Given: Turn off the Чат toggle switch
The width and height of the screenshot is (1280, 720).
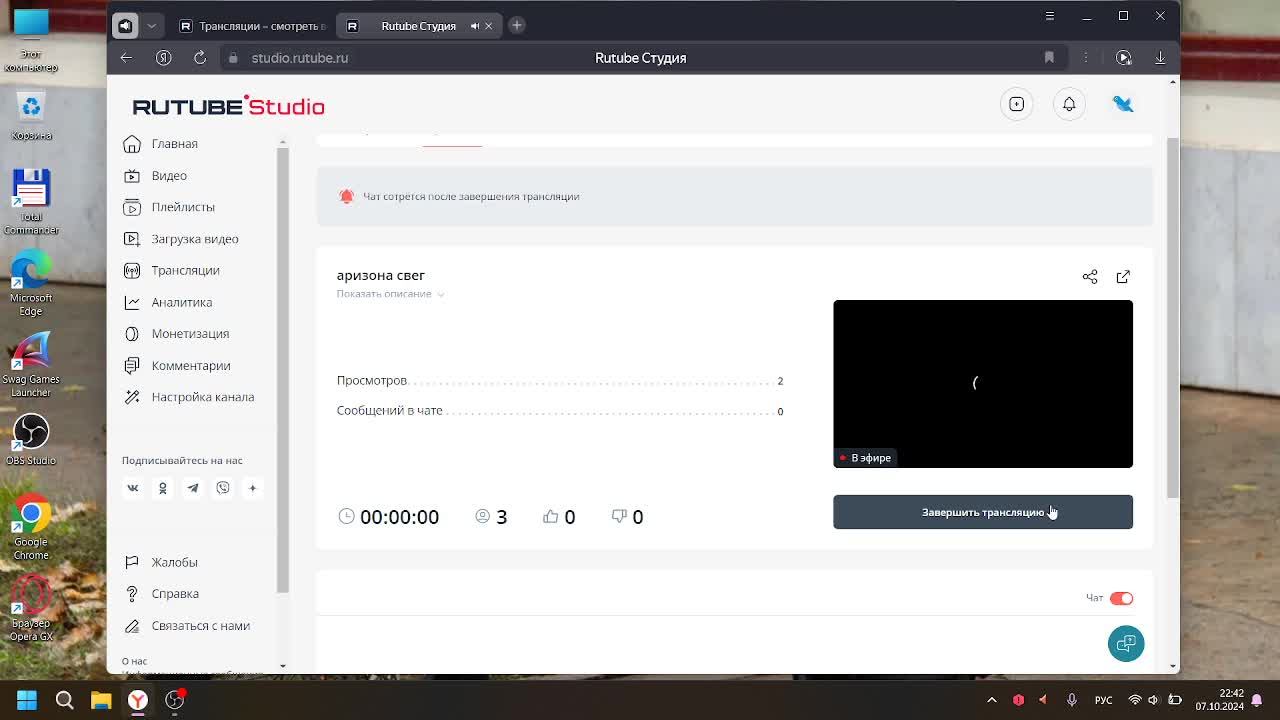Looking at the screenshot, I should tap(1121, 598).
